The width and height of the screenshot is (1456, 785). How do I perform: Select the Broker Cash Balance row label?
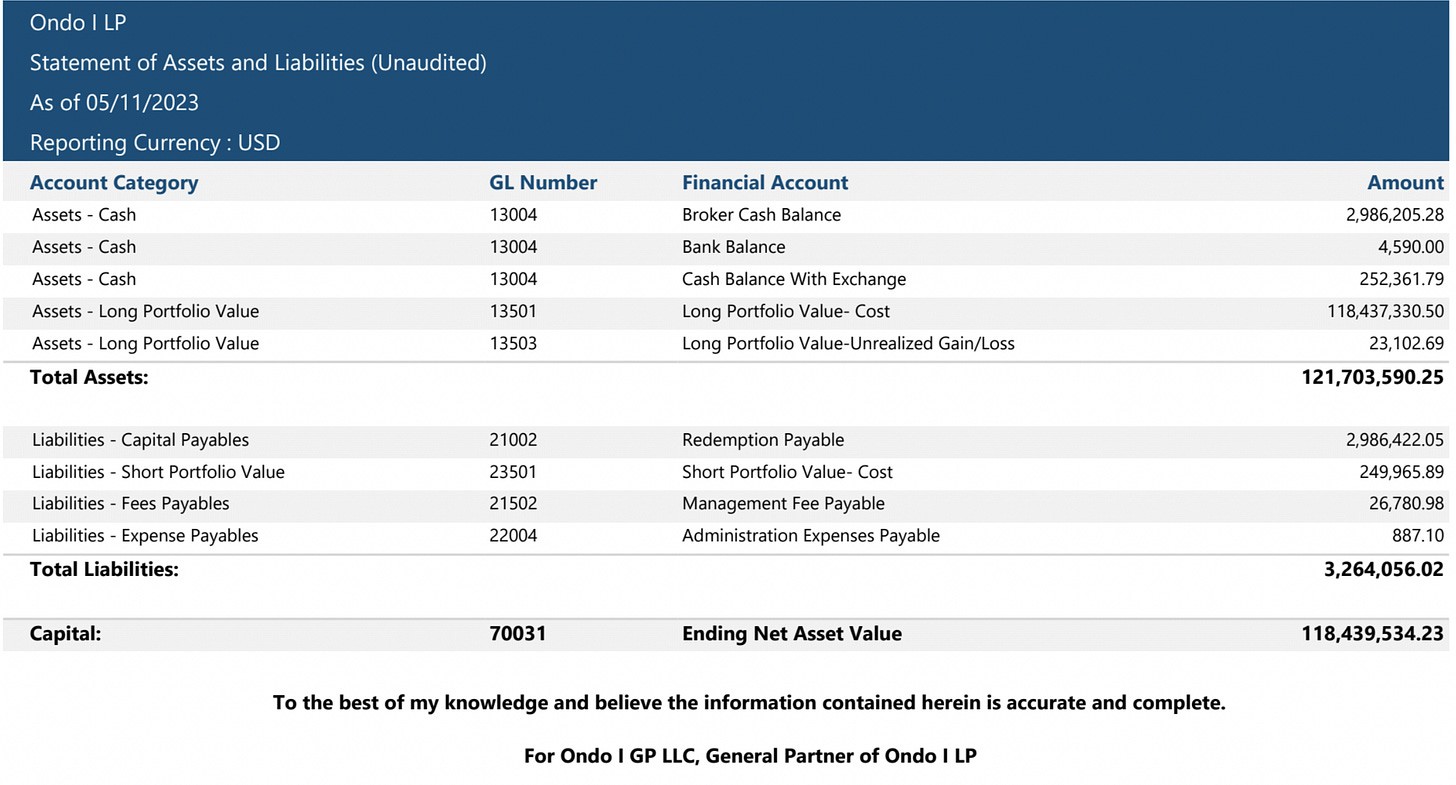pos(761,215)
